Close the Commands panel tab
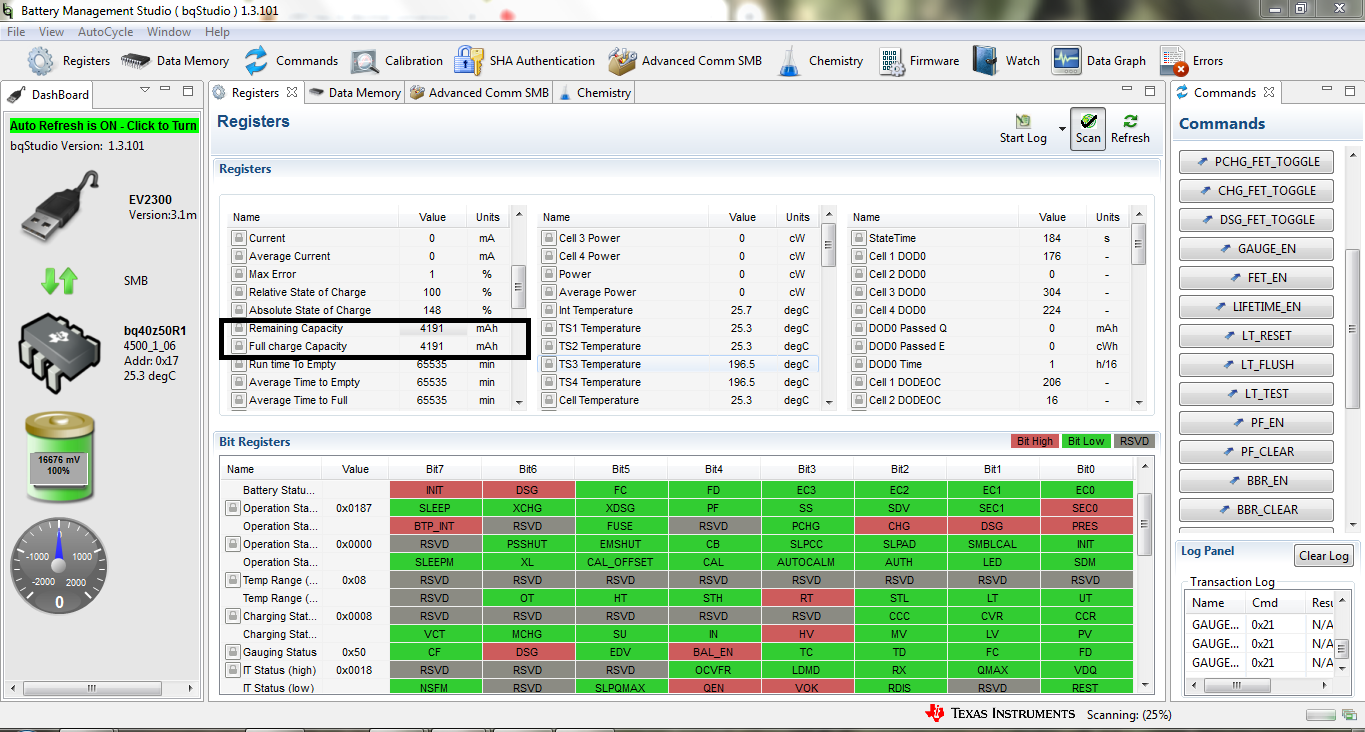The width and height of the screenshot is (1365, 732). click(x=1268, y=92)
